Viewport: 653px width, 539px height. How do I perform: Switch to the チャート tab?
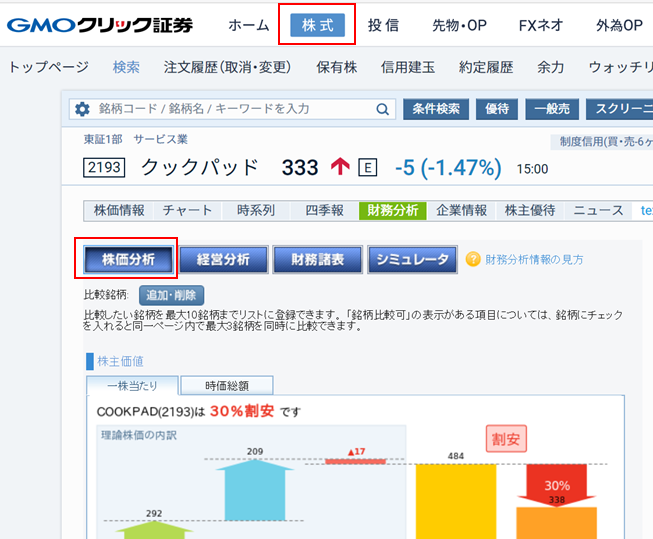(x=187, y=210)
